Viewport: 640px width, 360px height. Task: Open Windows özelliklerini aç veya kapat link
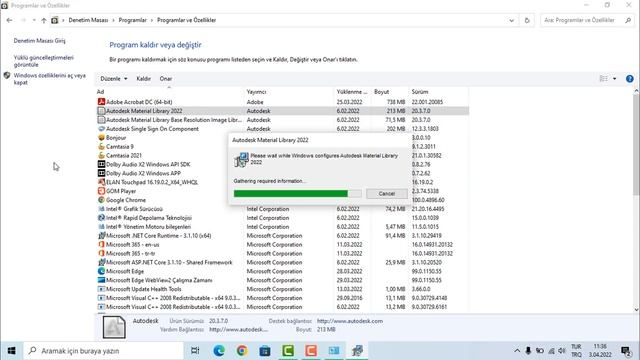50,79
